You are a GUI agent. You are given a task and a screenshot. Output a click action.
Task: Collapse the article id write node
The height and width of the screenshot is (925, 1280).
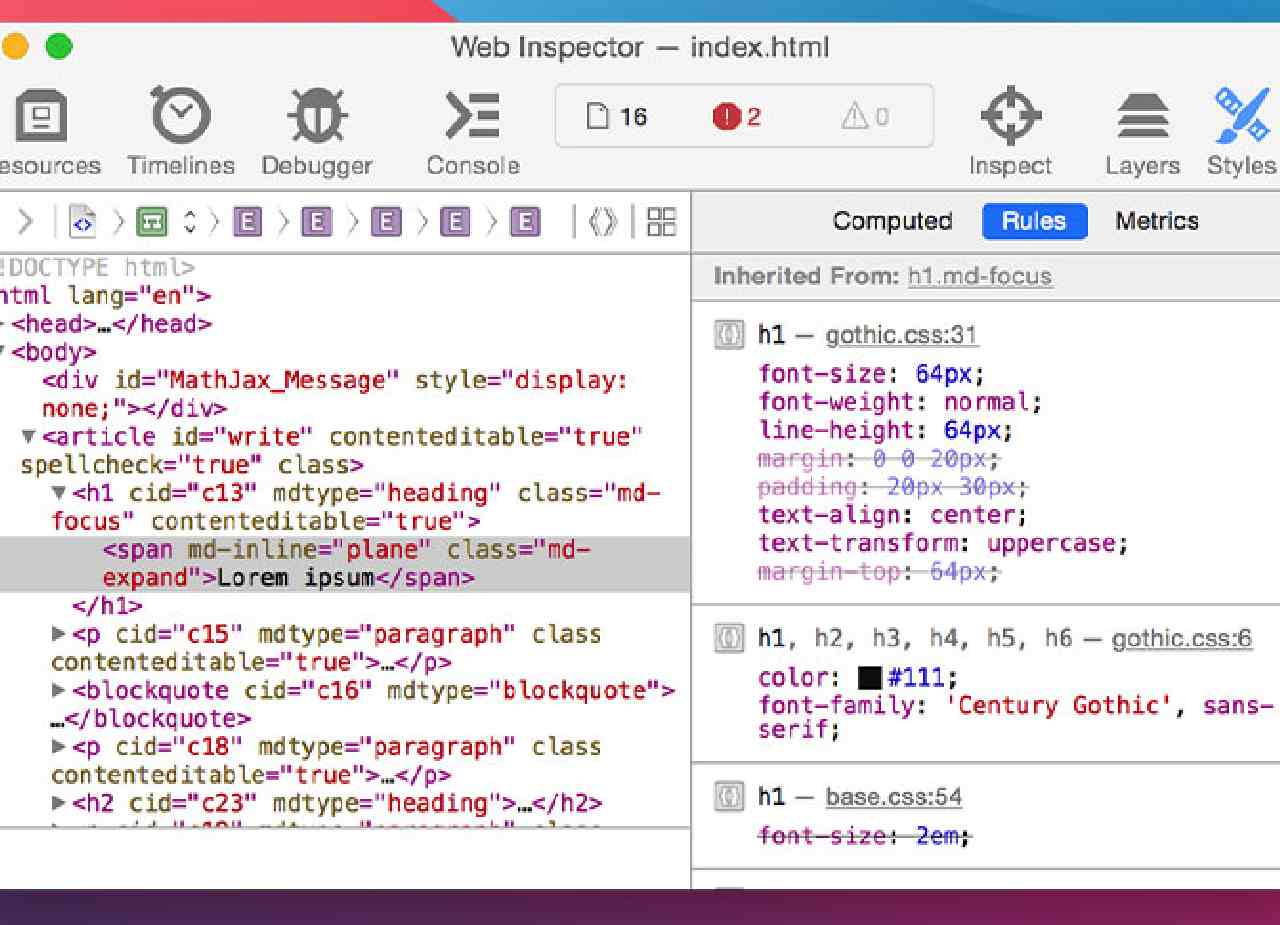point(28,437)
